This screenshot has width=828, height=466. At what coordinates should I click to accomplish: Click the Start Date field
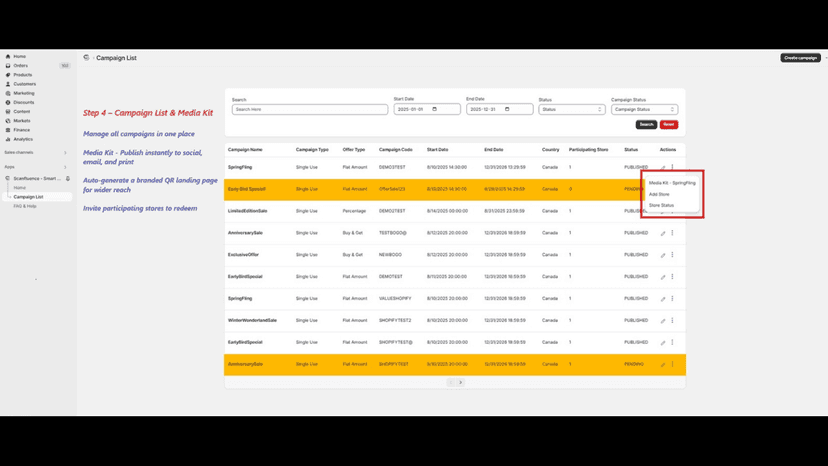427,109
